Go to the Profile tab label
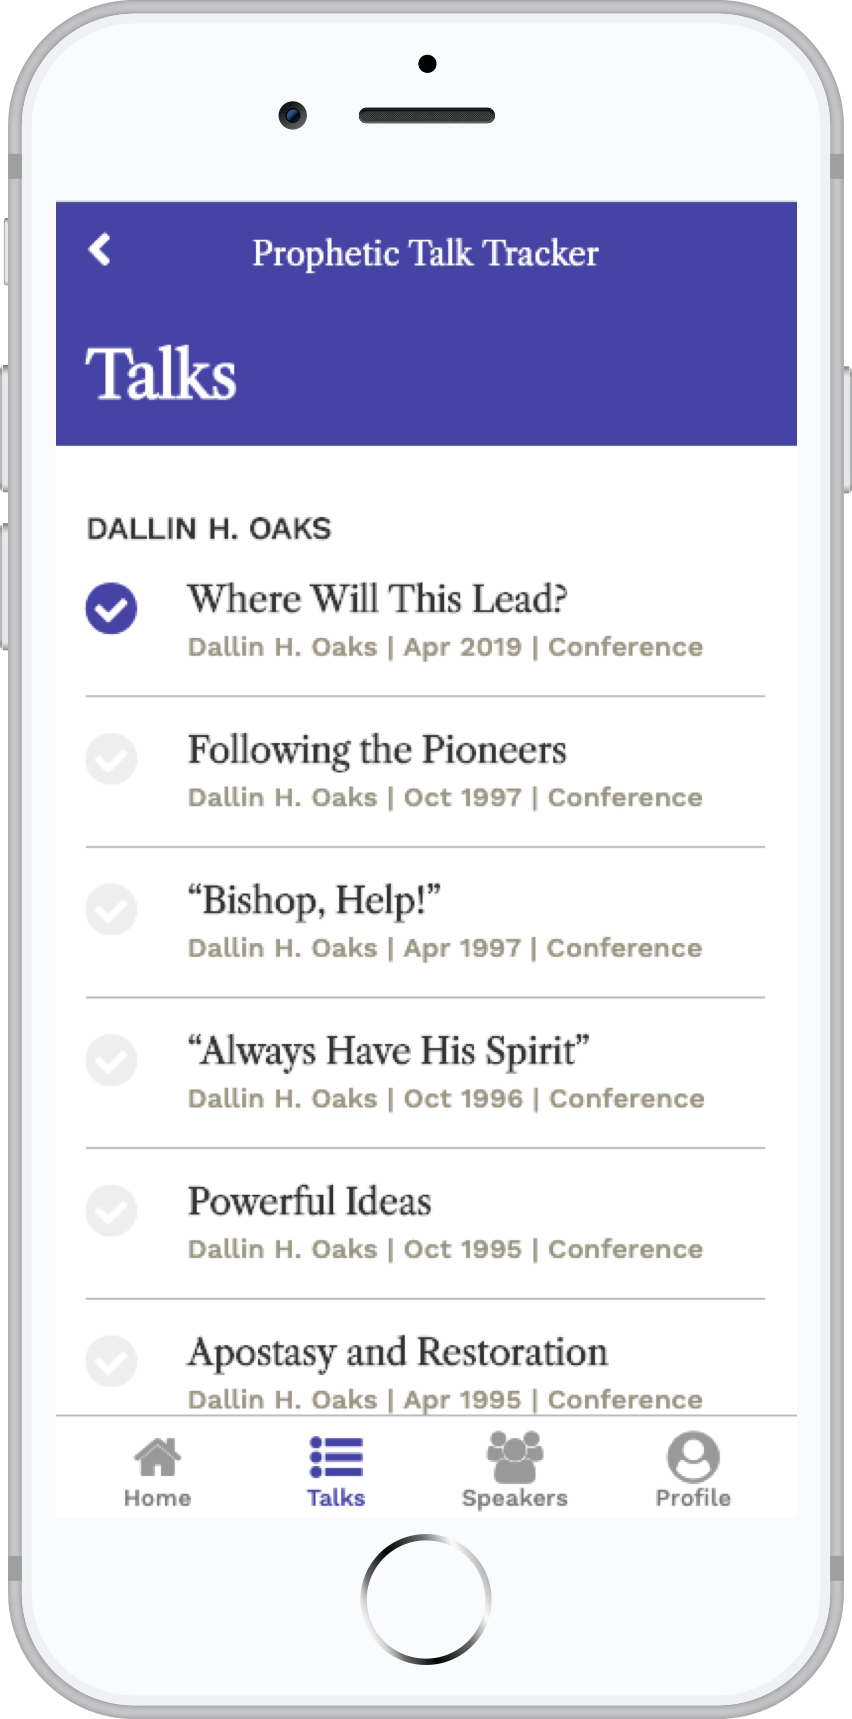The width and height of the screenshot is (852, 1719). (693, 1498)
